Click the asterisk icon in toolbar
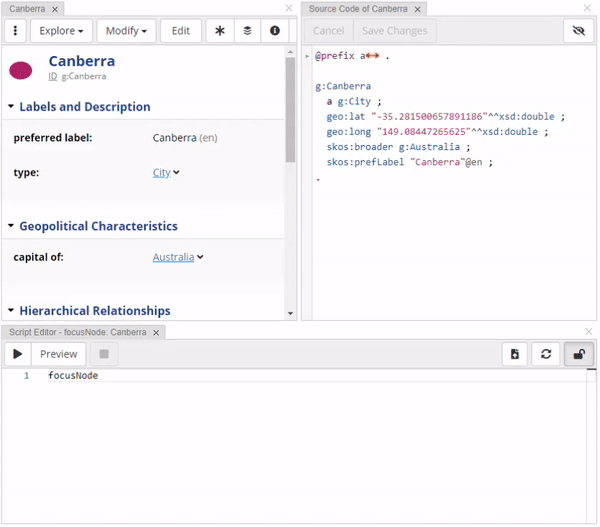This screenshot has width=600, height=527. click(220, 31)
